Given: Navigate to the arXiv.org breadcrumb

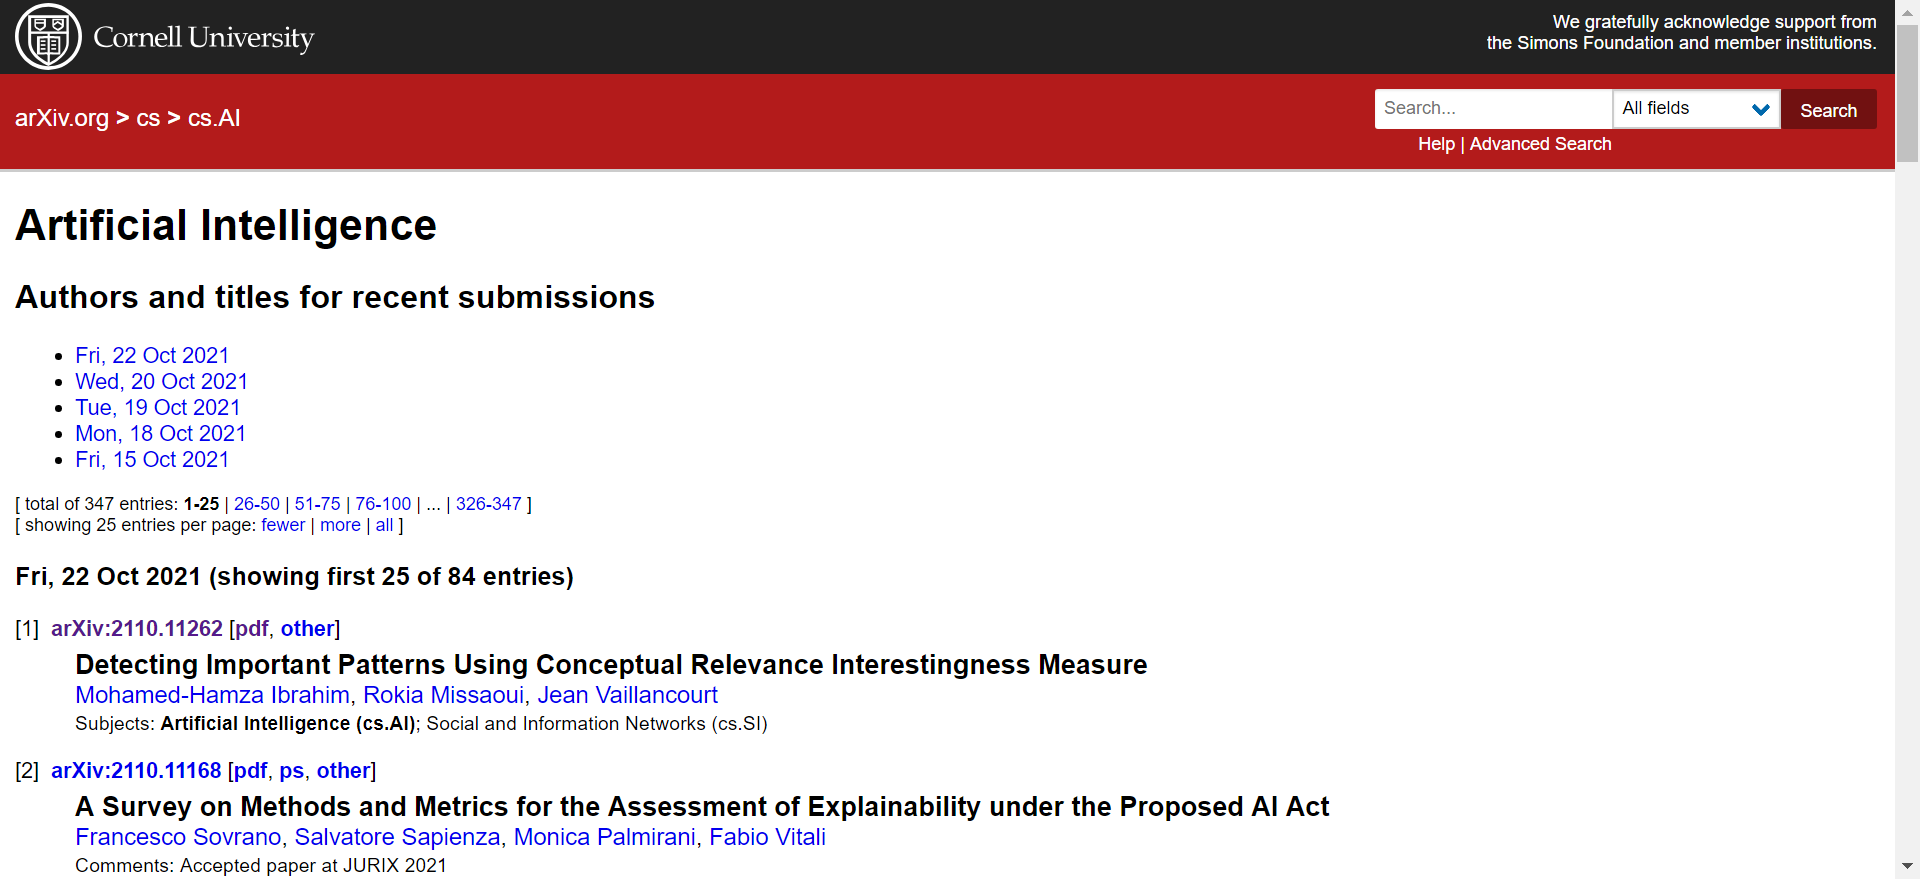Looking at the screenshot, I should coord(61,118).
